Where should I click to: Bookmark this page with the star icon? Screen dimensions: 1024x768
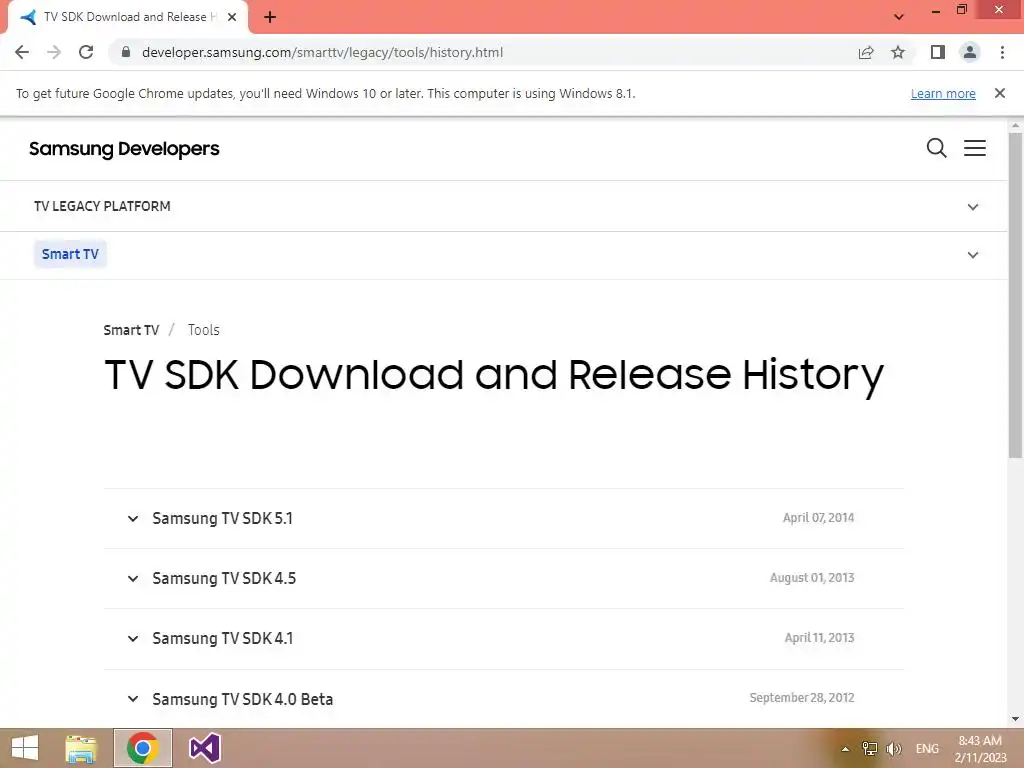898,52
